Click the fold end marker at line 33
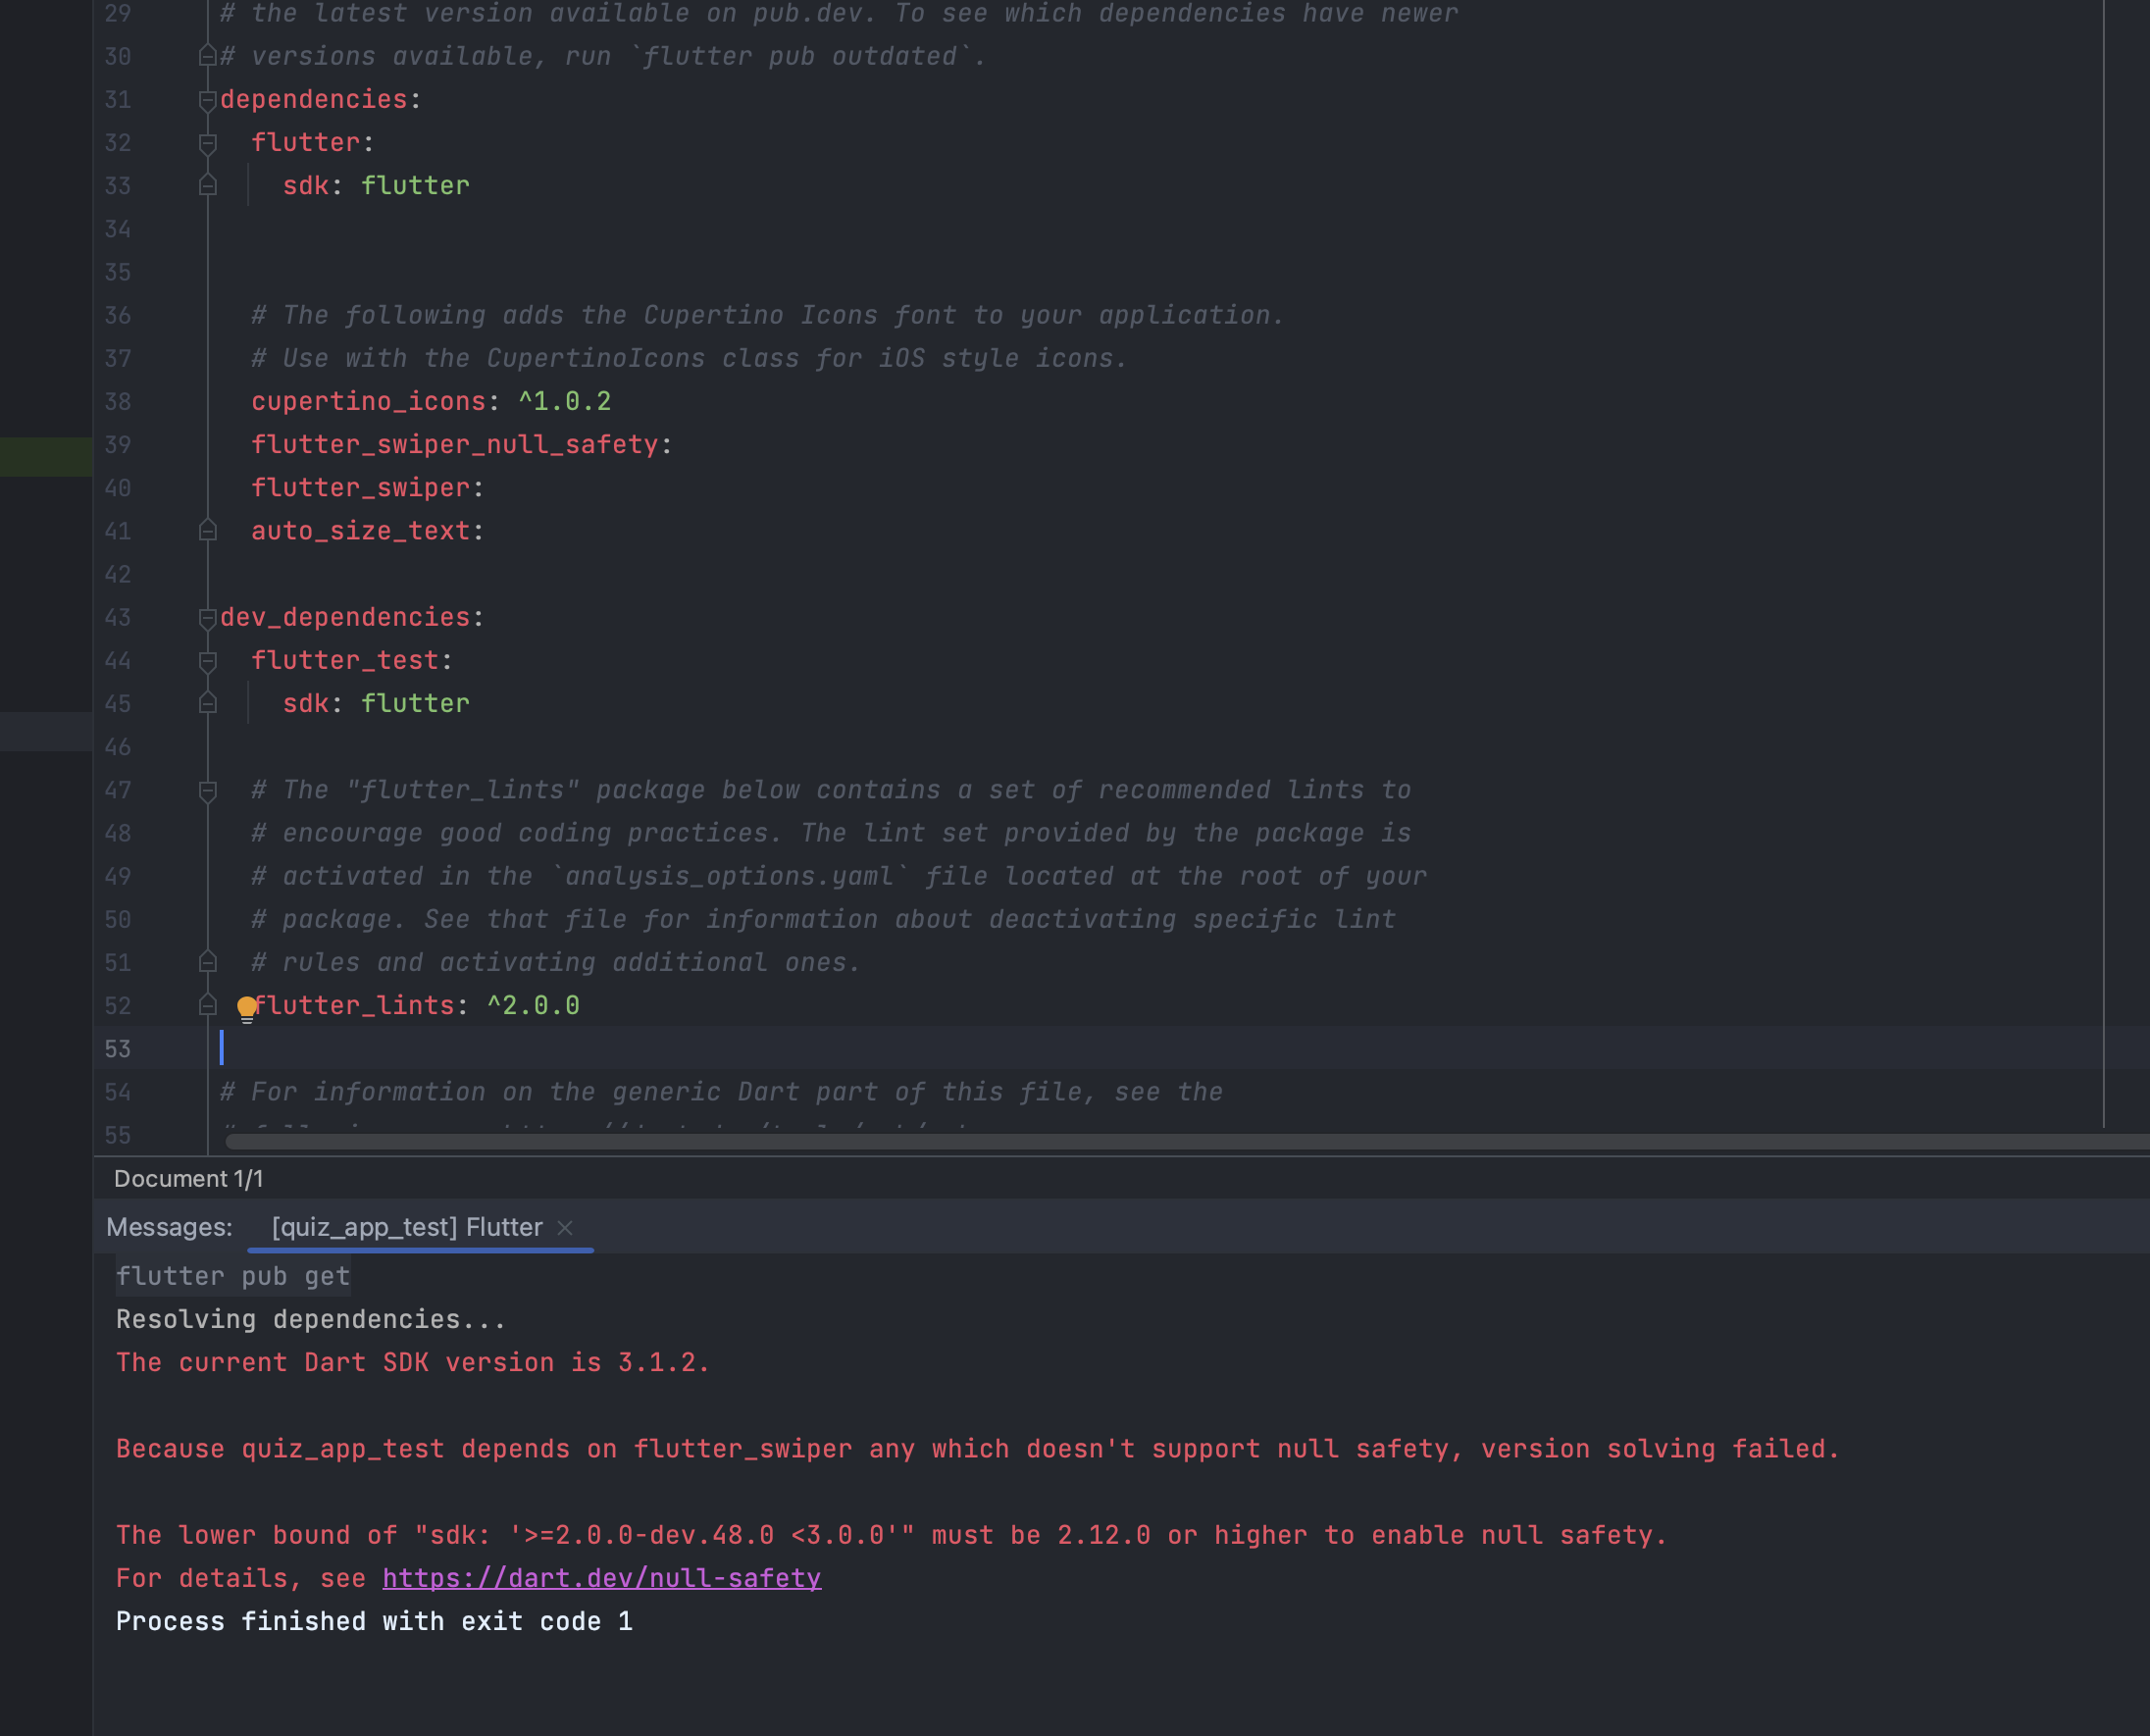Viewport: 2150px width, 1736px height. [208, 186]
